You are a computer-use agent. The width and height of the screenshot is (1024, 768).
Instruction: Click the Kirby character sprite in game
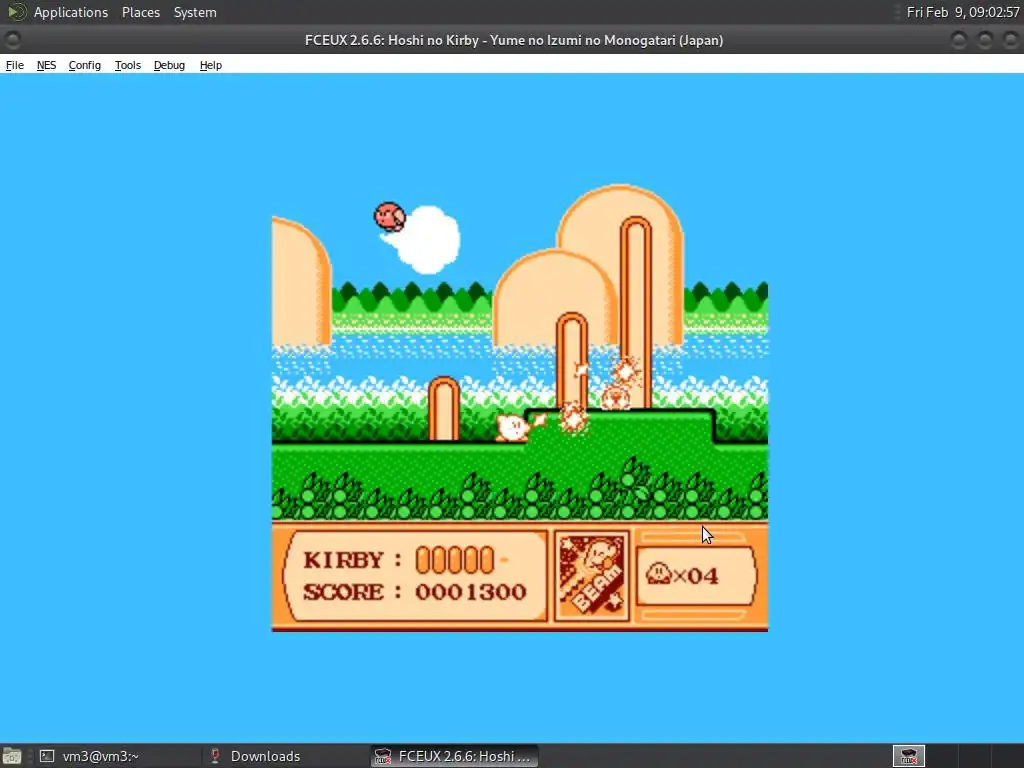pos(512,428)
